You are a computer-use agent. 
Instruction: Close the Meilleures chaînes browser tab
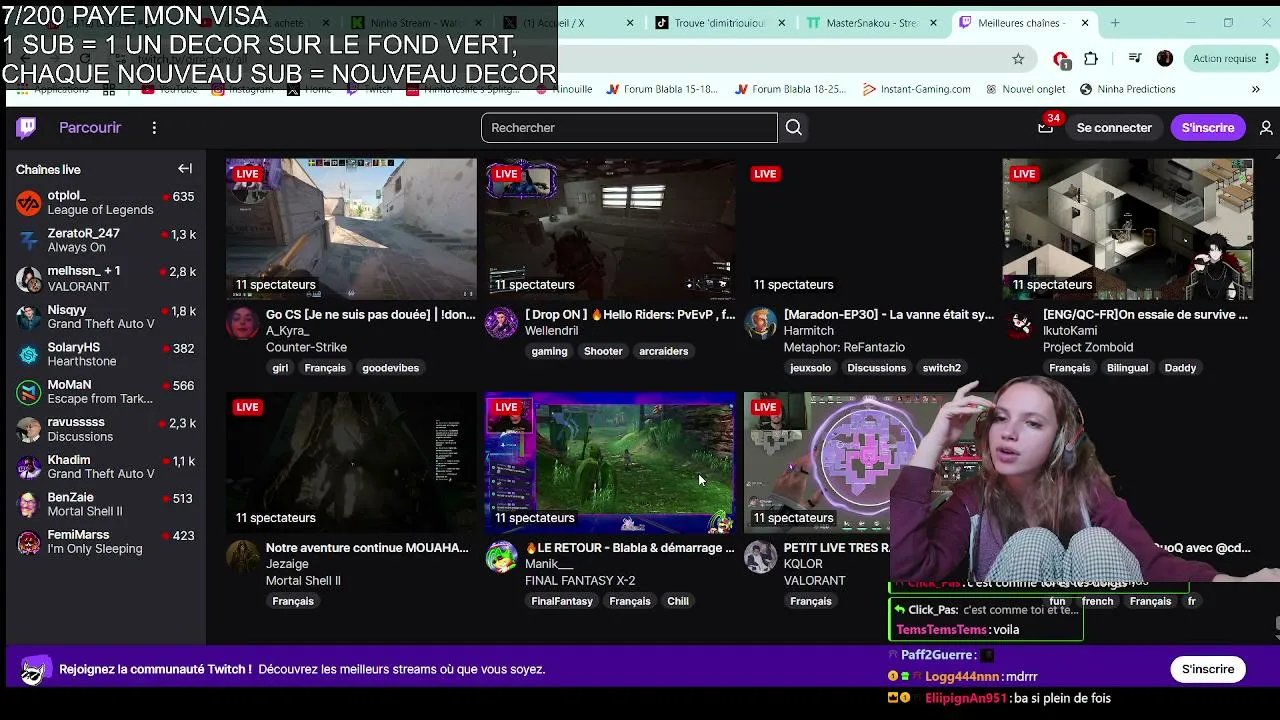(x=1085, y=23)
